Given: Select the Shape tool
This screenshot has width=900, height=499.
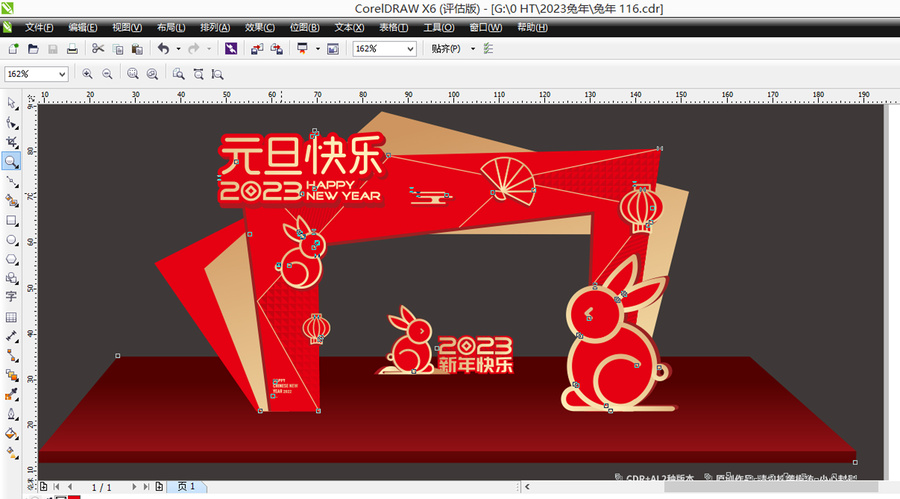Looking at the screenshot, I should tap(11, 123).
